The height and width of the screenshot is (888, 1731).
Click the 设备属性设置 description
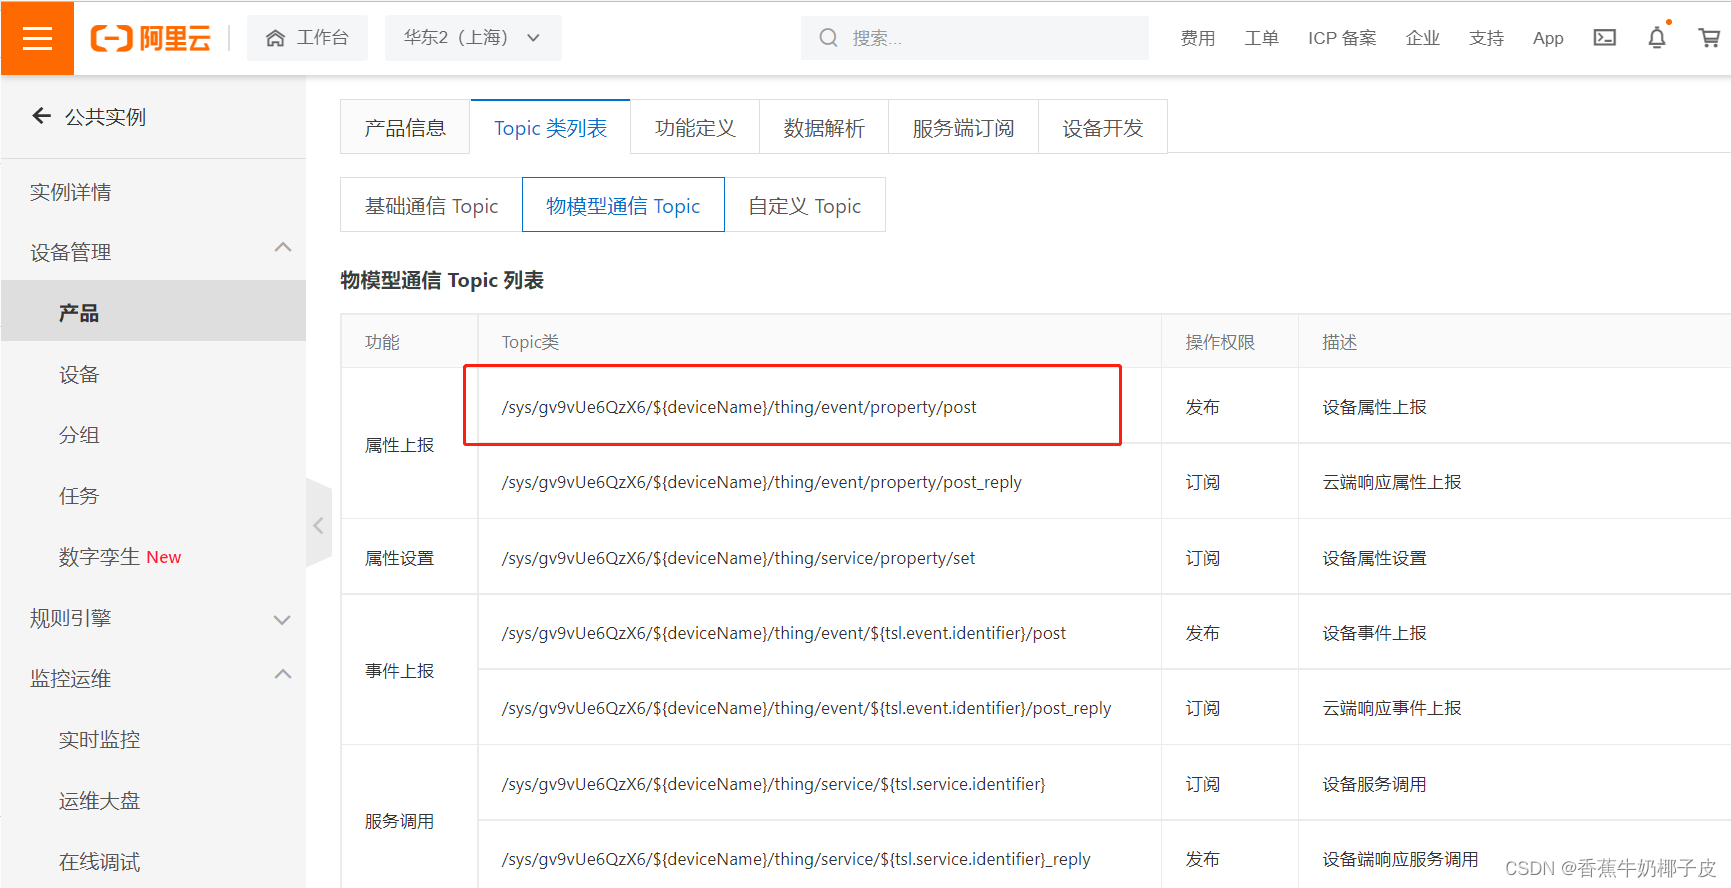(1374, 558)
